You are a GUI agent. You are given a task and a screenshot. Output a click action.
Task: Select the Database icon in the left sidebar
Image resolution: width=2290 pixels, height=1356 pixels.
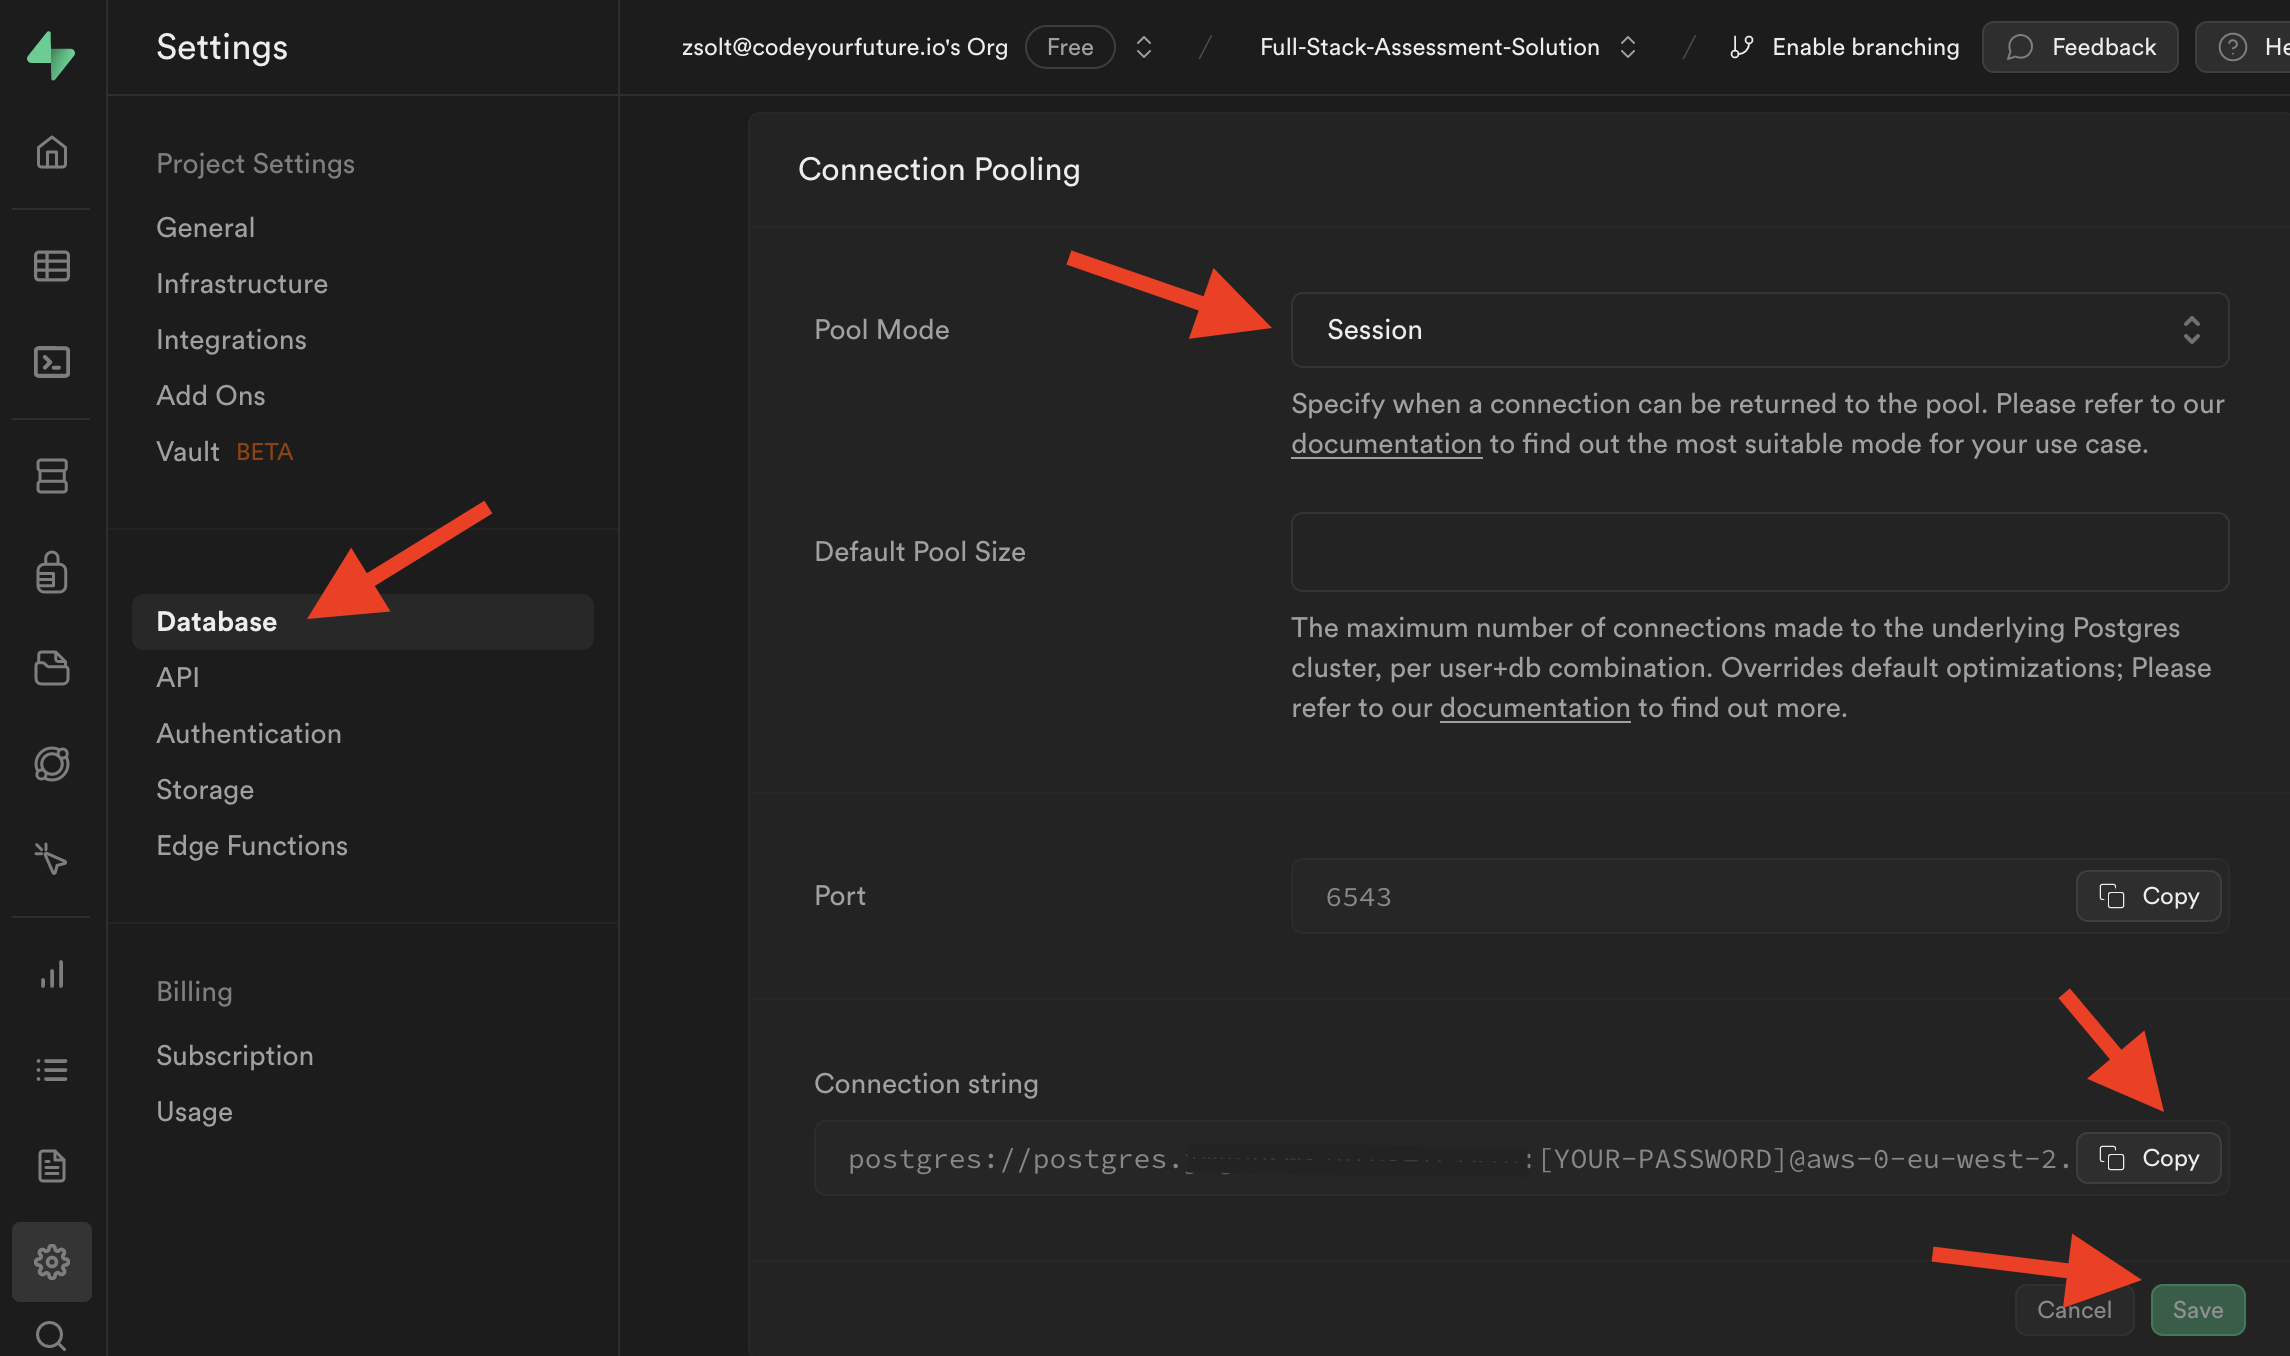coord(52,476)
